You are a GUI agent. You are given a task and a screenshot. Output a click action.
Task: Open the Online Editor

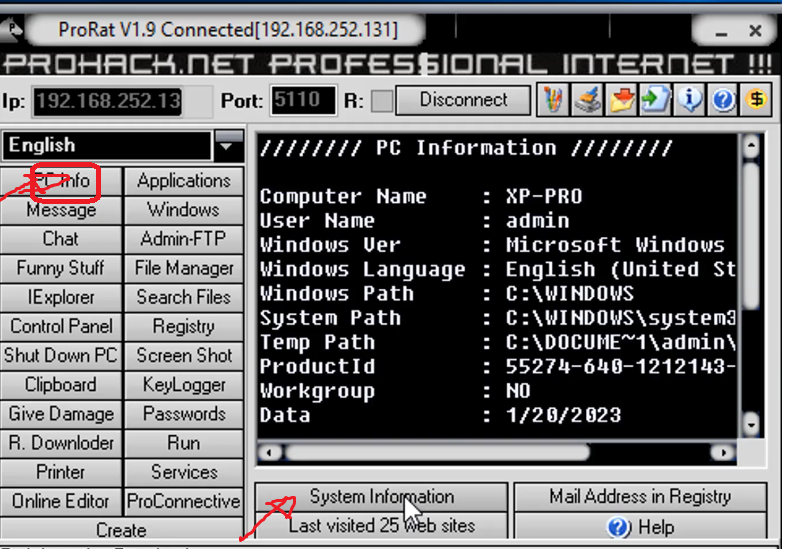[61, 501]
